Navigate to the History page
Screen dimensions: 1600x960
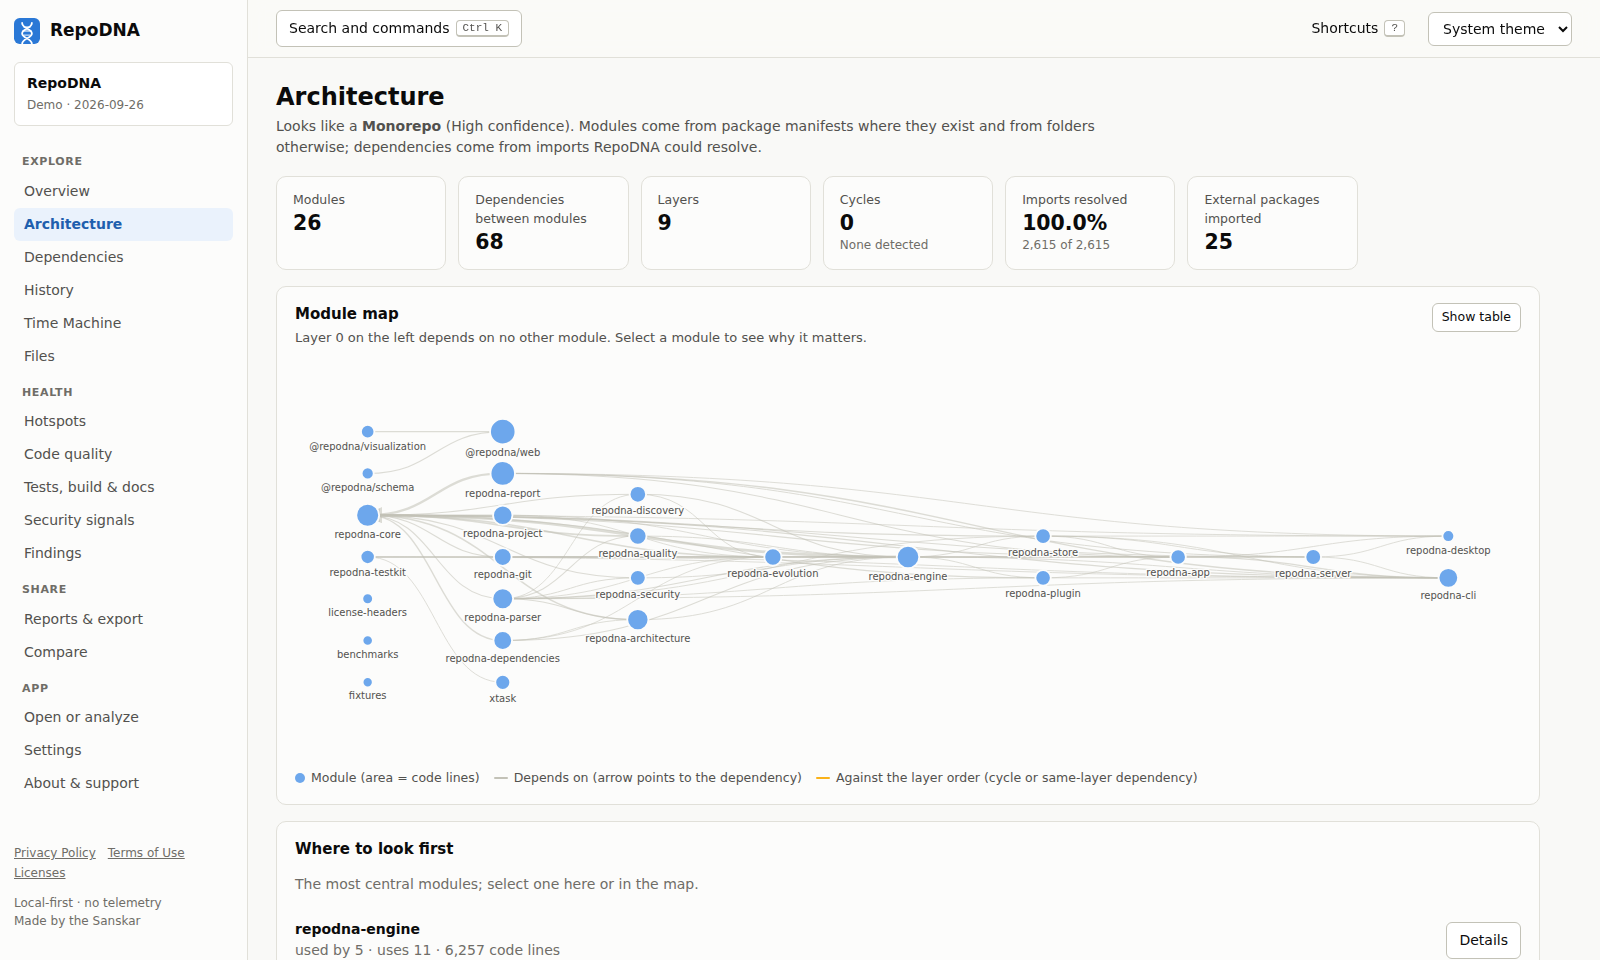pos(123,290)
